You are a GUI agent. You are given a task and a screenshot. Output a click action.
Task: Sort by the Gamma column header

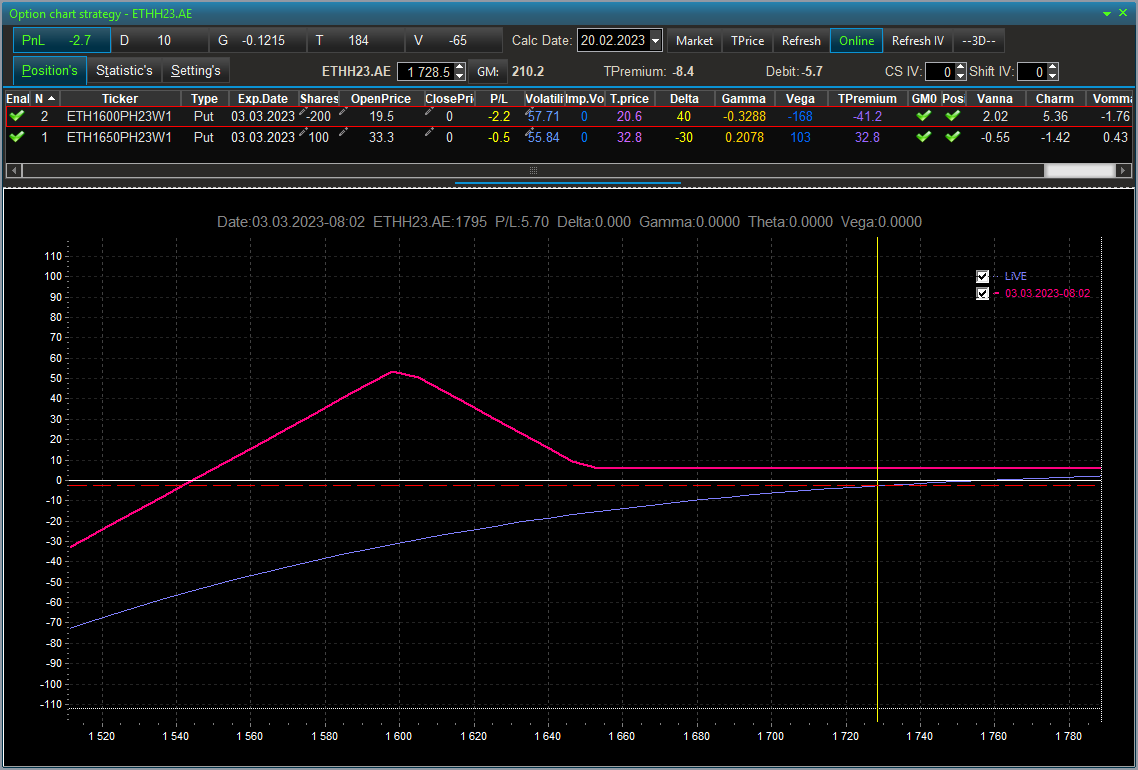744,99
